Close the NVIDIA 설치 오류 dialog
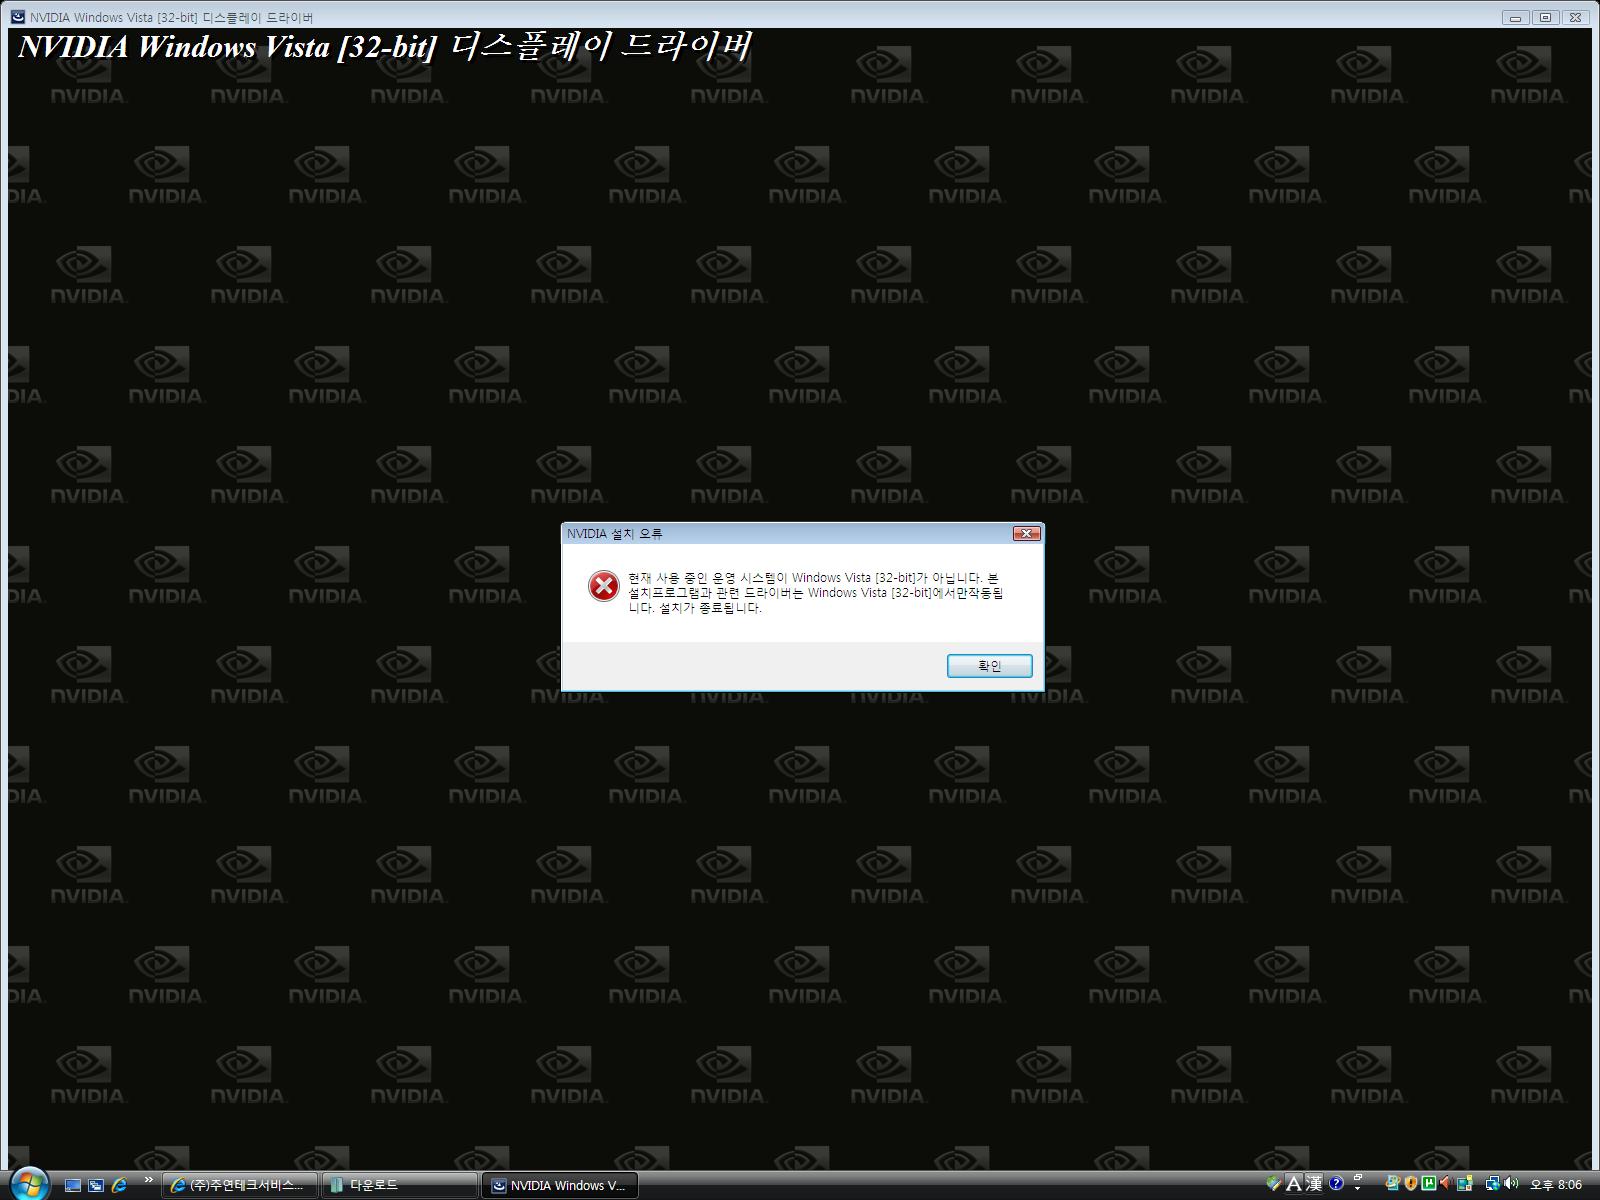1600x1200 pixels. (x=1026, y=534)
